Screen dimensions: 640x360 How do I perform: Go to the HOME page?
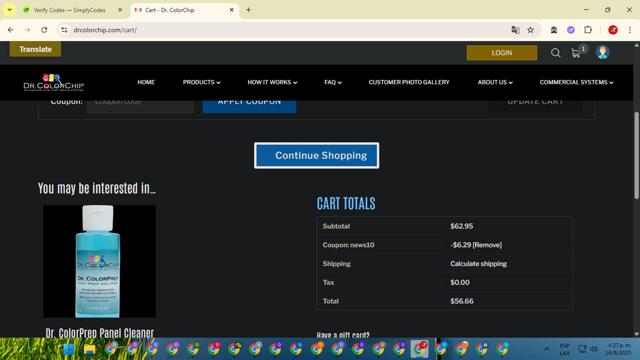click(146, 82)
